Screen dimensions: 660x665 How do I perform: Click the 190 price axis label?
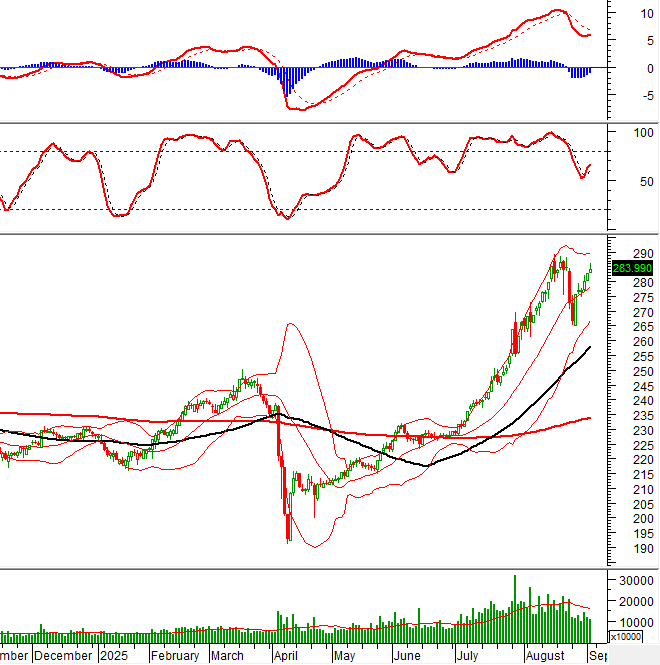coord(629,550)
